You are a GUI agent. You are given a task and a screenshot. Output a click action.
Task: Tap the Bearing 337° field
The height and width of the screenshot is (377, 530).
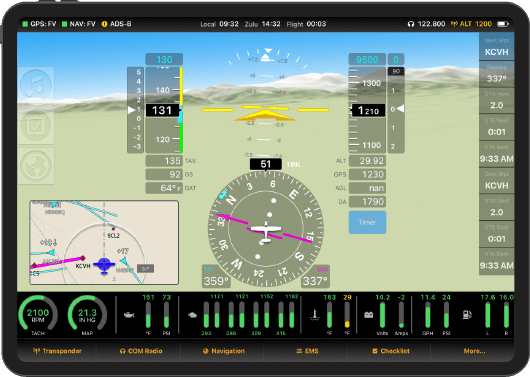click(497, 74)
